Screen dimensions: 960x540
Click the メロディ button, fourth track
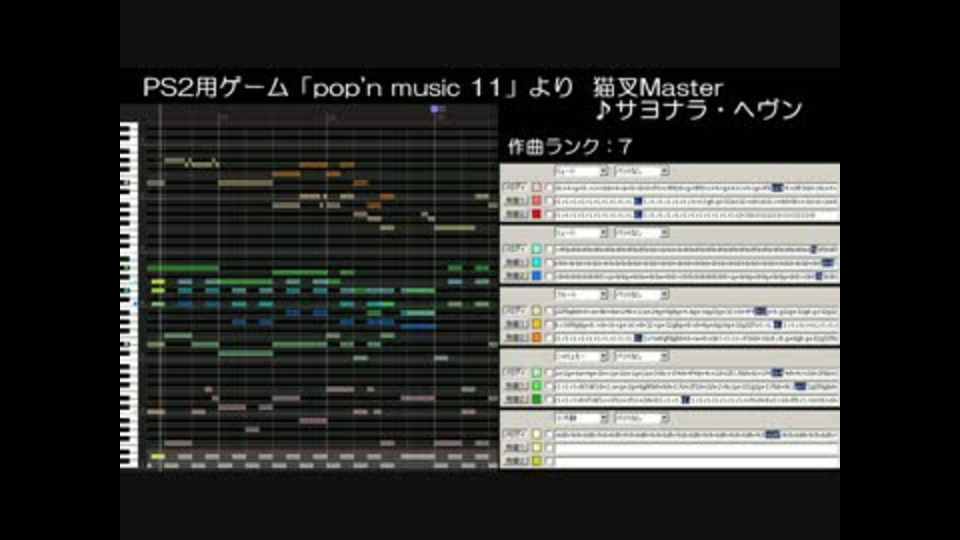pyautogui.click(x=515, y=372)
